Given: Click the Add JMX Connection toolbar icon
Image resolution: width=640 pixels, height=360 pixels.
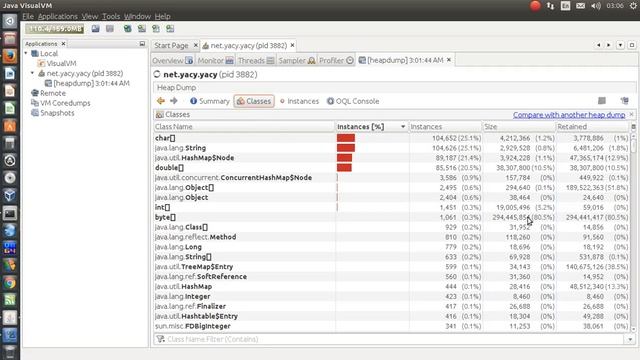Looking at the screenshot, I should click(x=142, y=29).
